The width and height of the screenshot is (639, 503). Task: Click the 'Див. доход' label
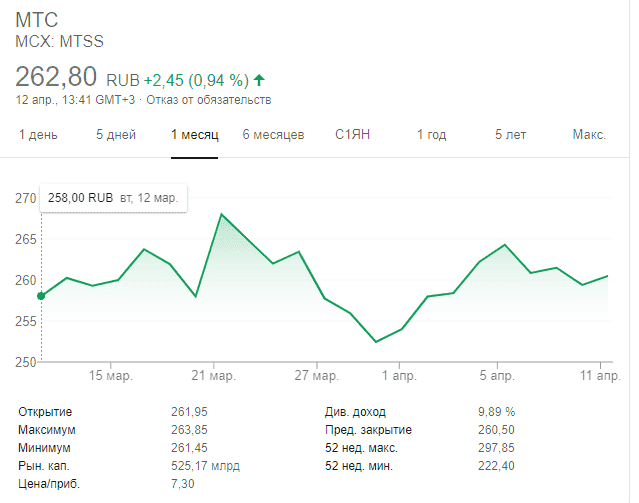click(355, 412)
